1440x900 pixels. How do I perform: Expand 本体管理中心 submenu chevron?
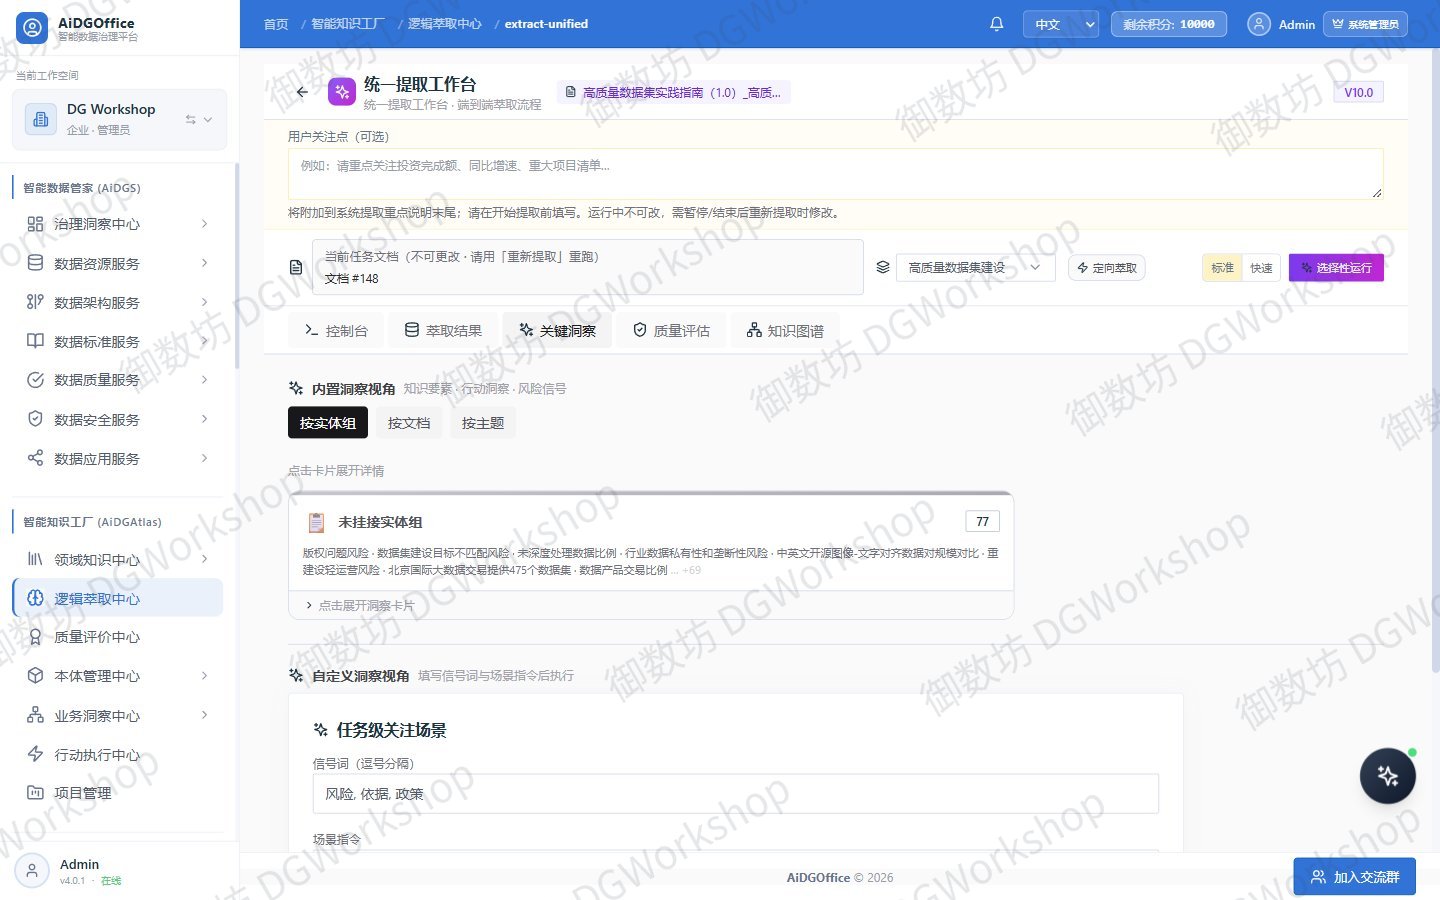[205, 676]
